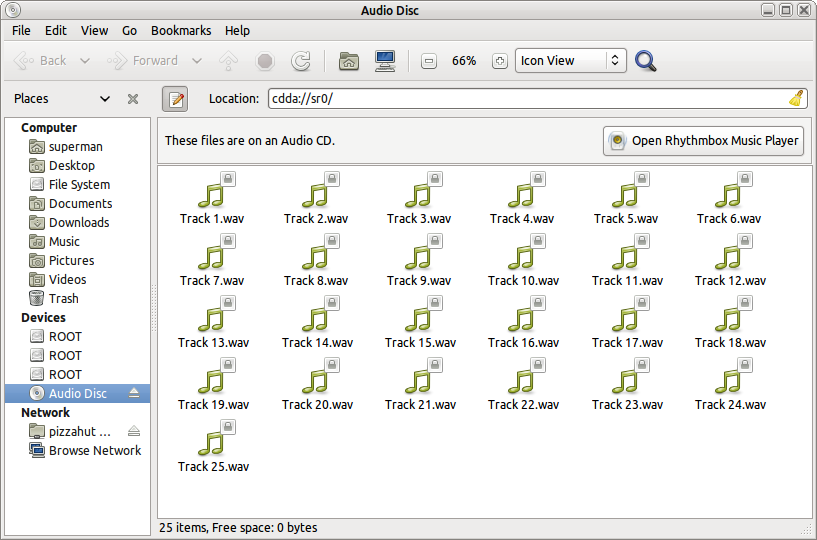Zoom in with the plus button
Screen dimensions: 817x540
pos(499,61)
